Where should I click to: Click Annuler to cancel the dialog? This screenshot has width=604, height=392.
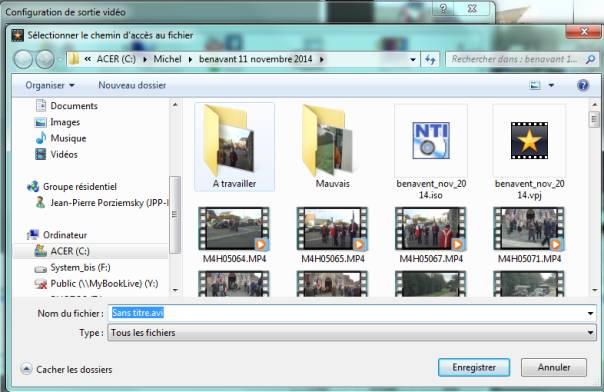(554, 367)
